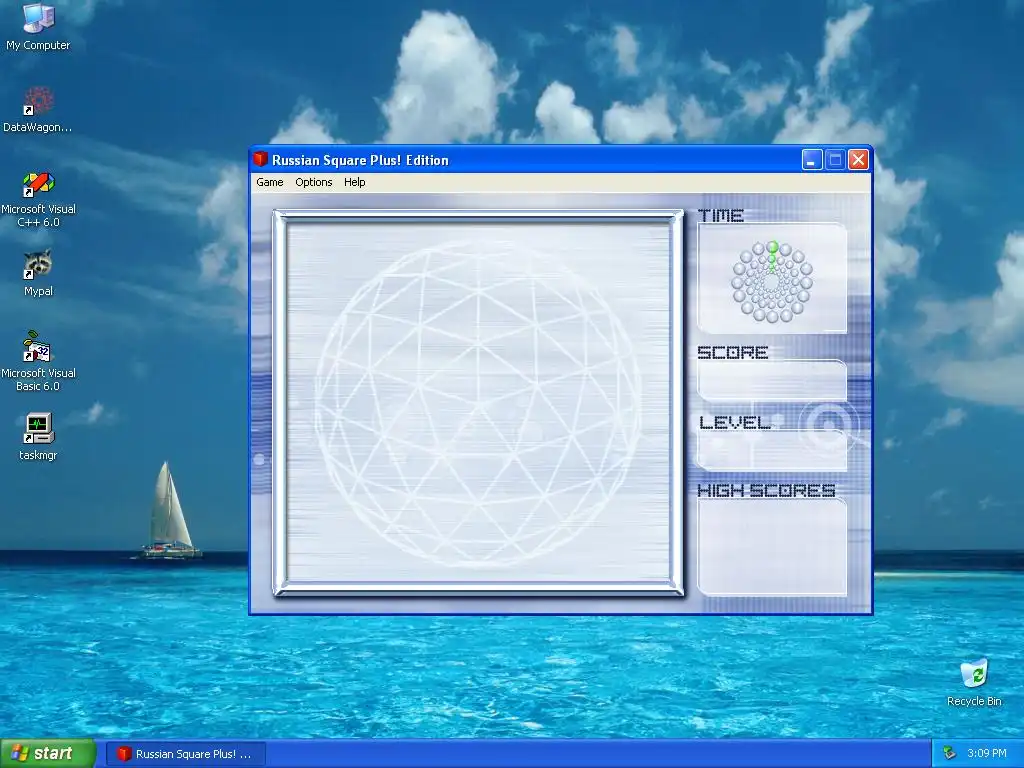Open the Game menu

click(x=269, y=182)
